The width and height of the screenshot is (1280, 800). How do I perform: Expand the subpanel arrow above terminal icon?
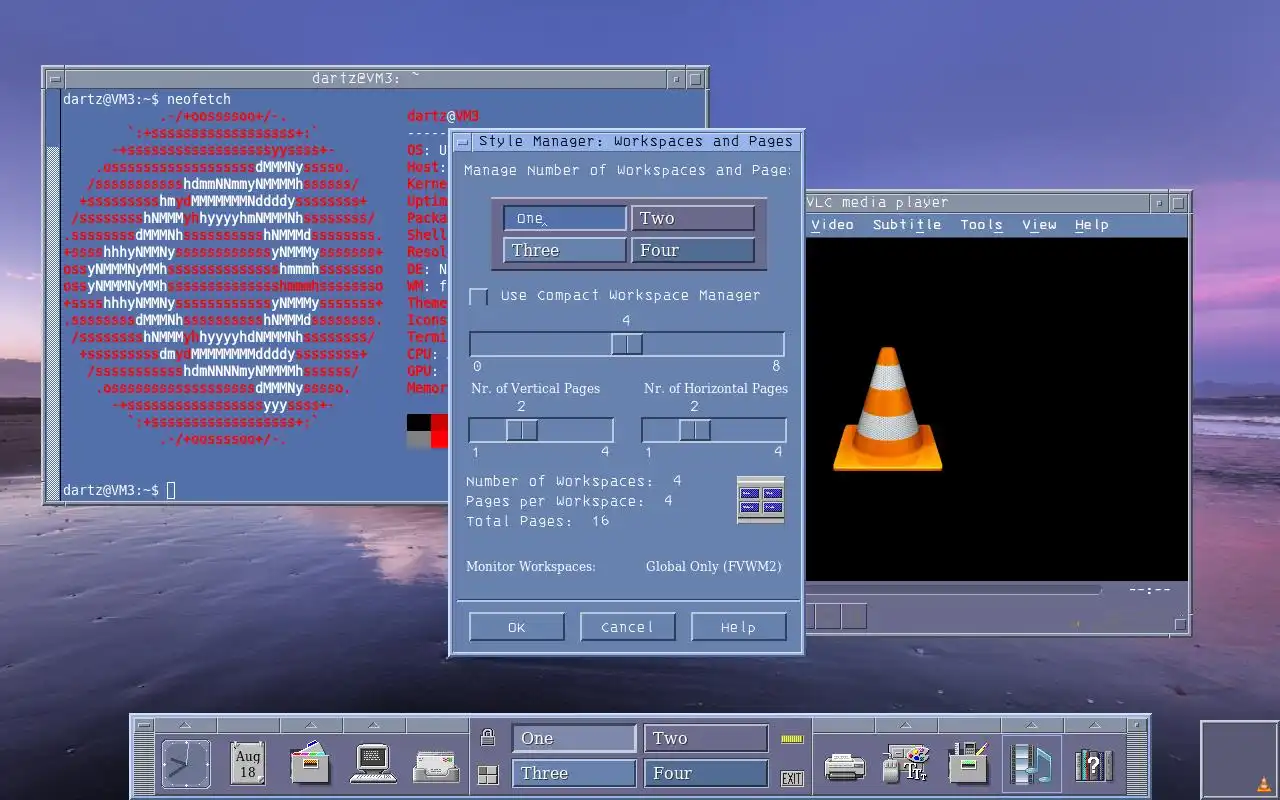[372, 725]
